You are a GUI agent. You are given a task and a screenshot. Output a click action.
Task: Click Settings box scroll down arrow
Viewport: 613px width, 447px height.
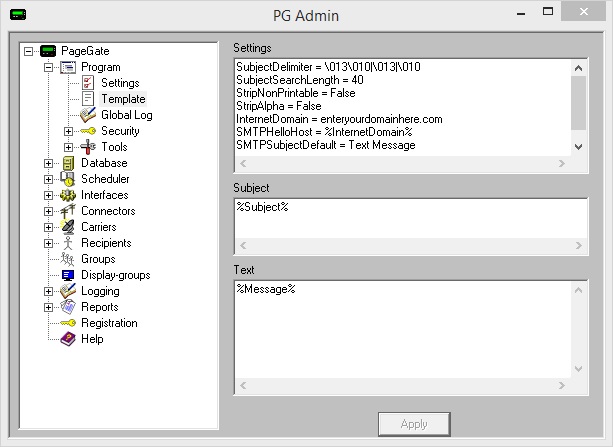point(579,147)
